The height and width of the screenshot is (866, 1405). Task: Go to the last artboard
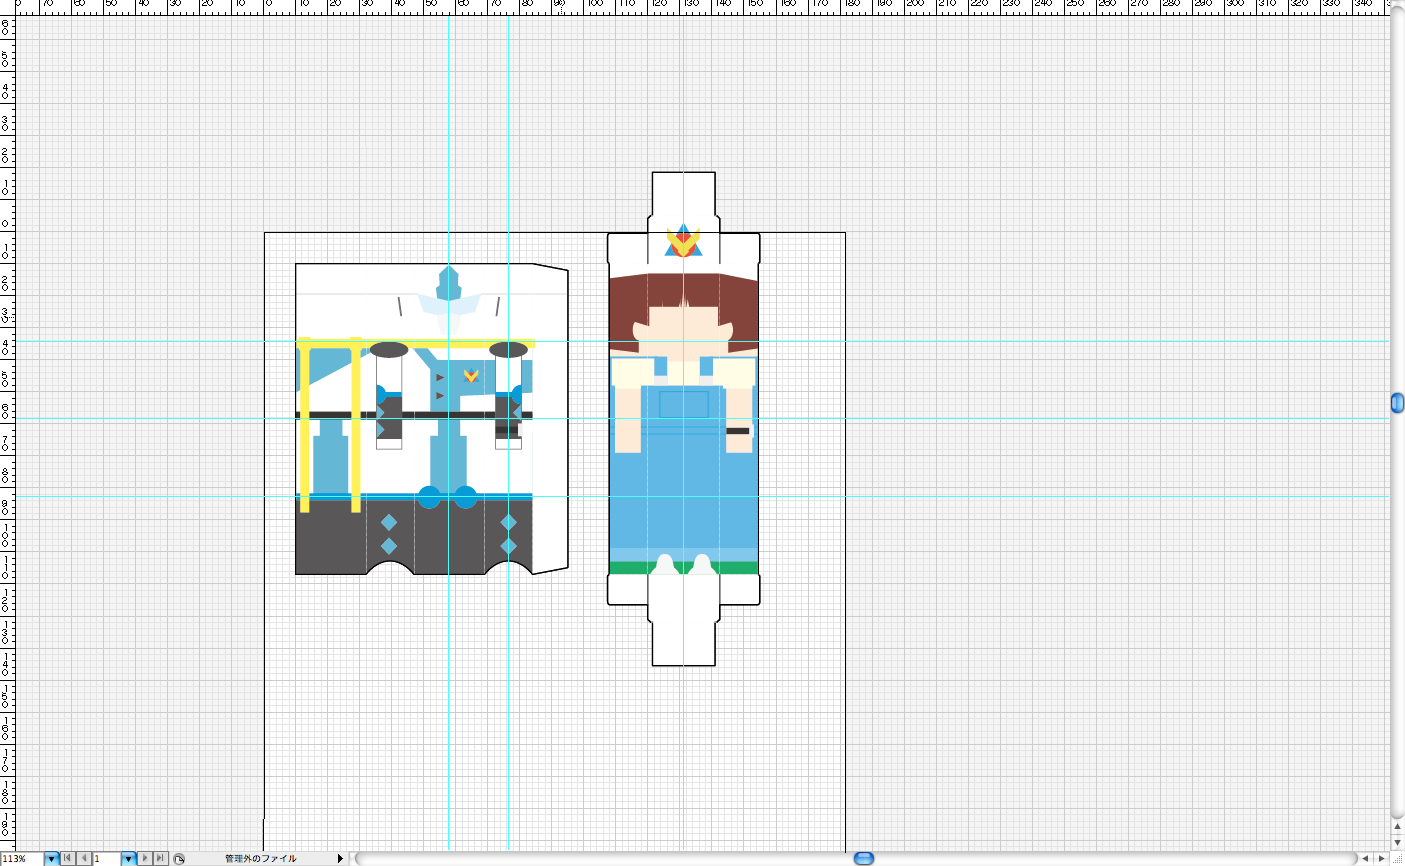pyautogui.click(x=160, y=858)
